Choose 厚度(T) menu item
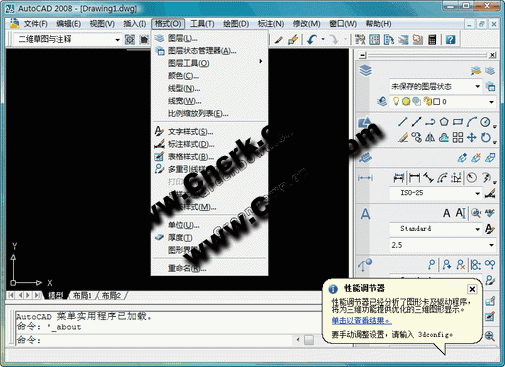 click(x=210, y=237)
